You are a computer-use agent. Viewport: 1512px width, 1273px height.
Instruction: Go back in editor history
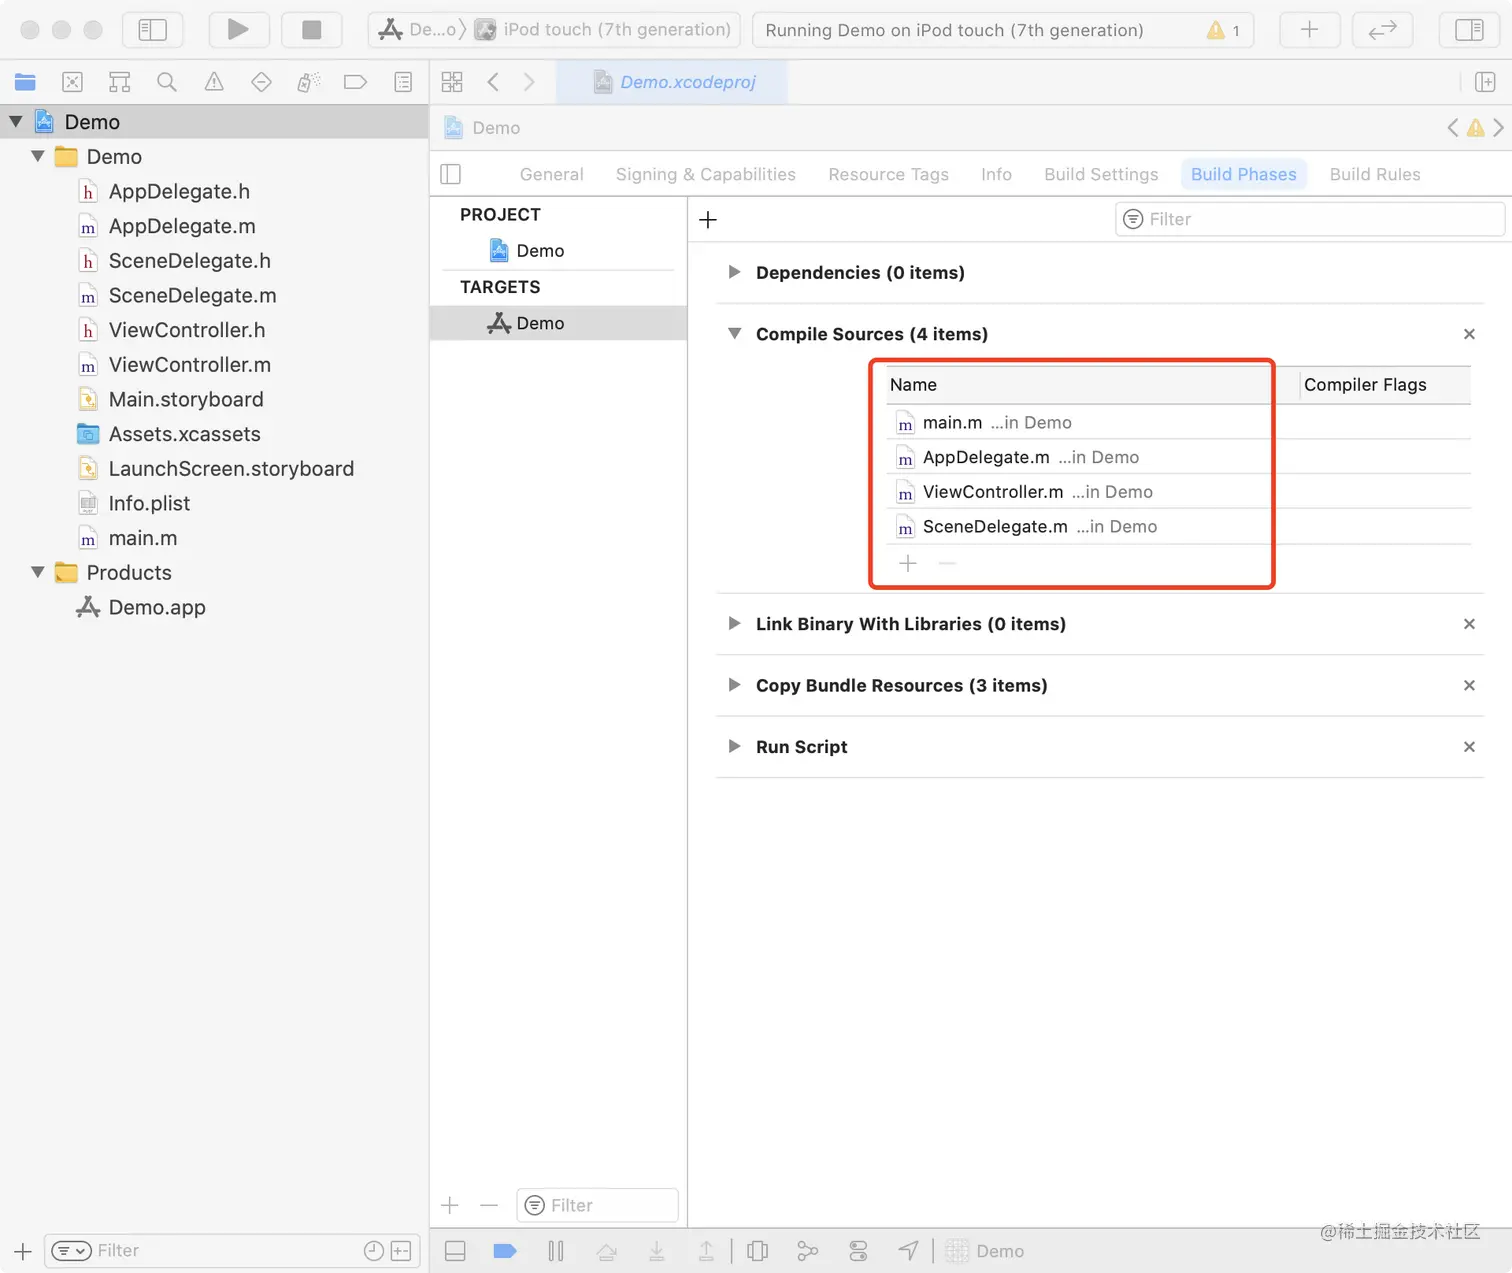coord(493,82)
